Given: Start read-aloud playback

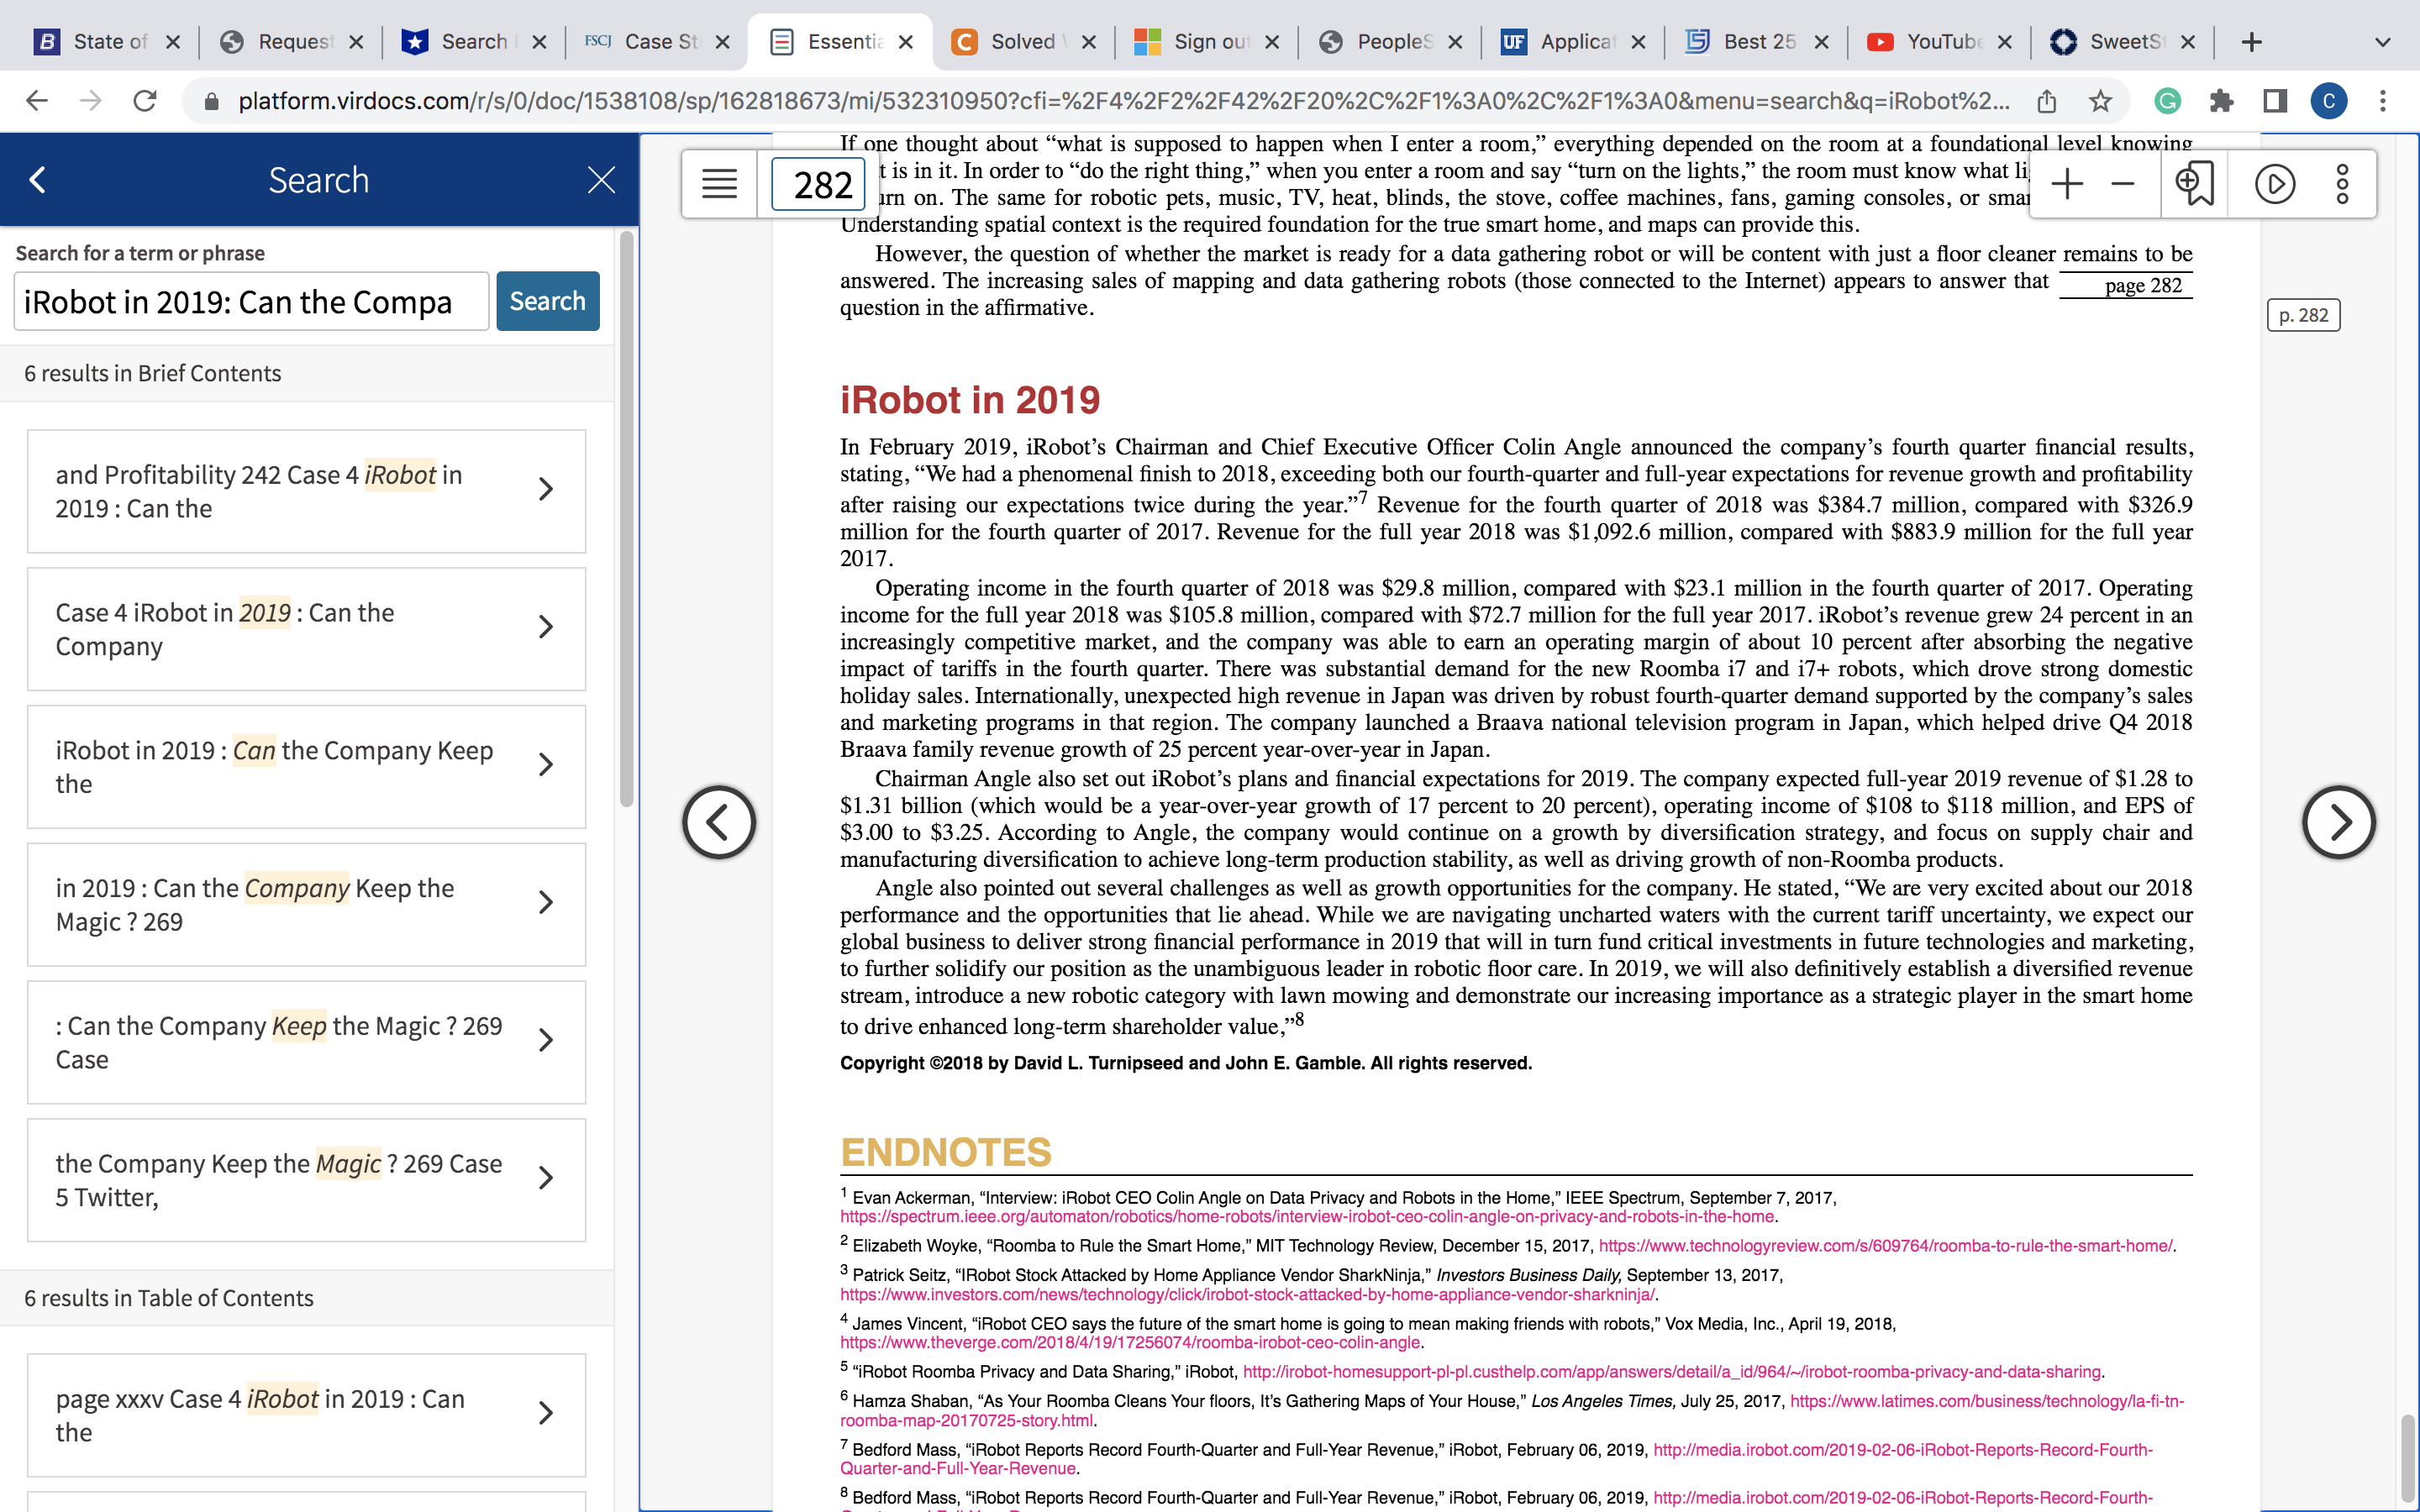Looking at the screenshot, I should coord(2274,184).
